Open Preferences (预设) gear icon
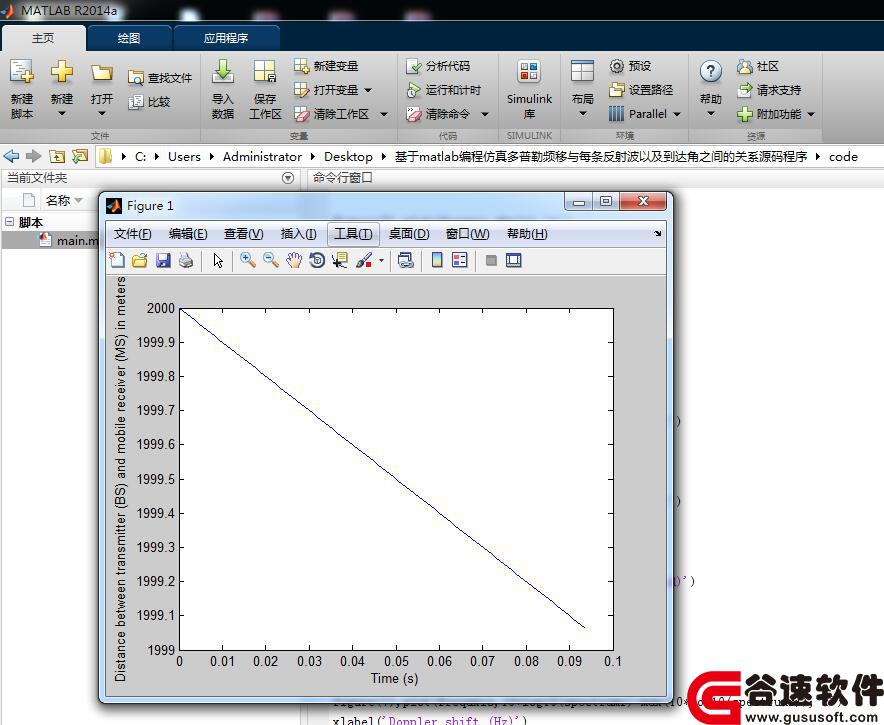The height and width of the screenshot is (725, 884). (617, 66)
